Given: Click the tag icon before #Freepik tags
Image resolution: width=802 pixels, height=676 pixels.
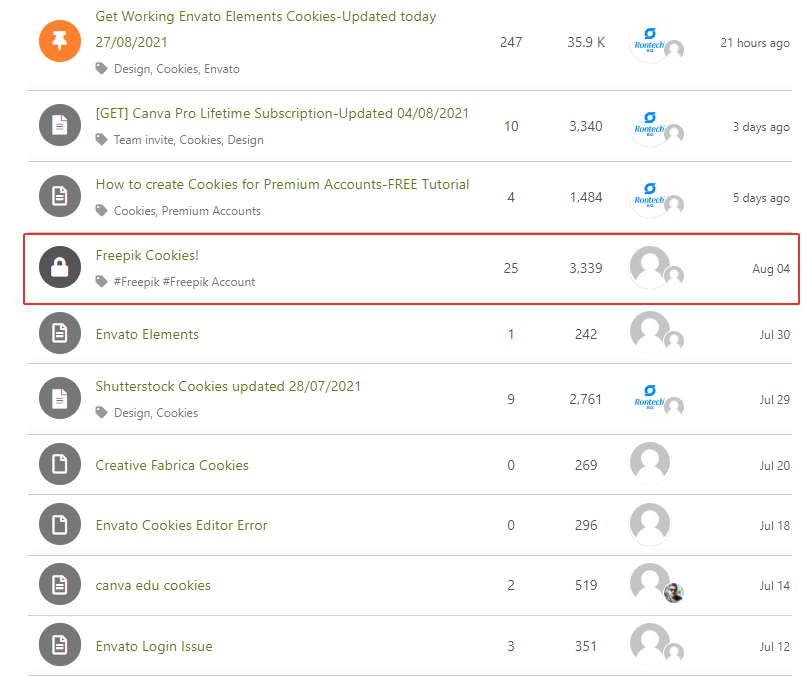Looking at the screenshot, I should coord(101,282).
